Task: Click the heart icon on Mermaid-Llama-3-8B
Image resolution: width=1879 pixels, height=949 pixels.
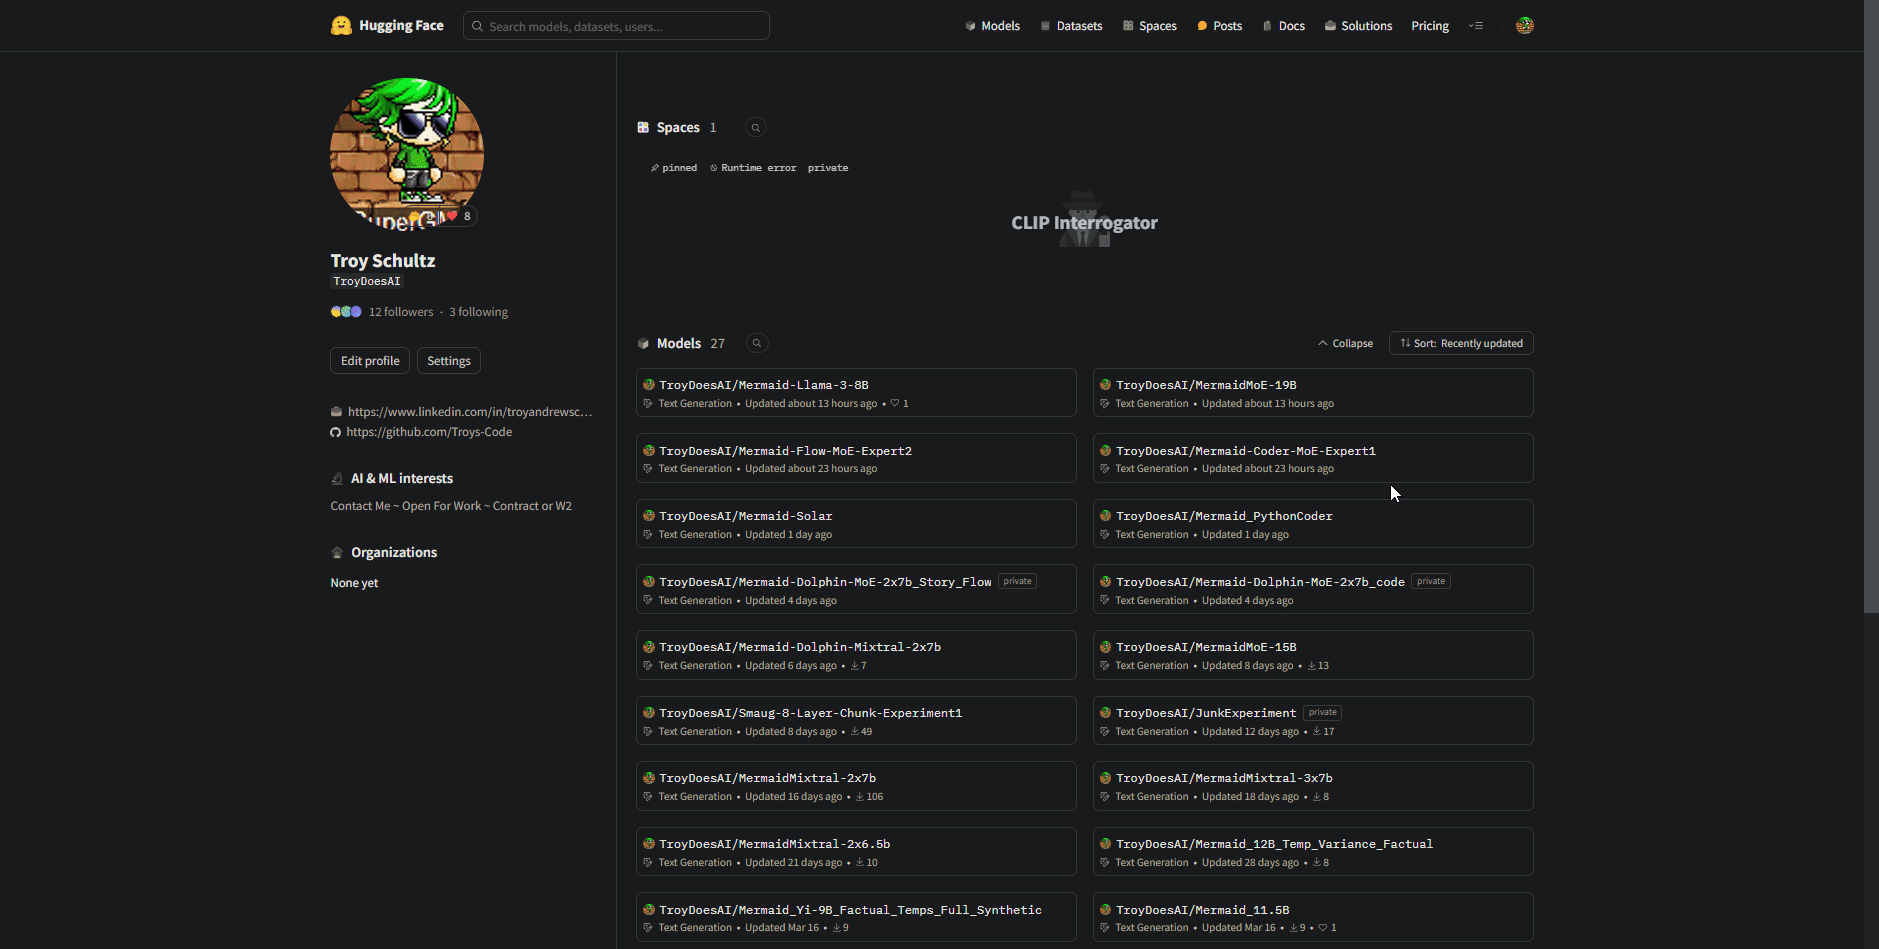Action: pyautogui.click(x=895, y=404)
